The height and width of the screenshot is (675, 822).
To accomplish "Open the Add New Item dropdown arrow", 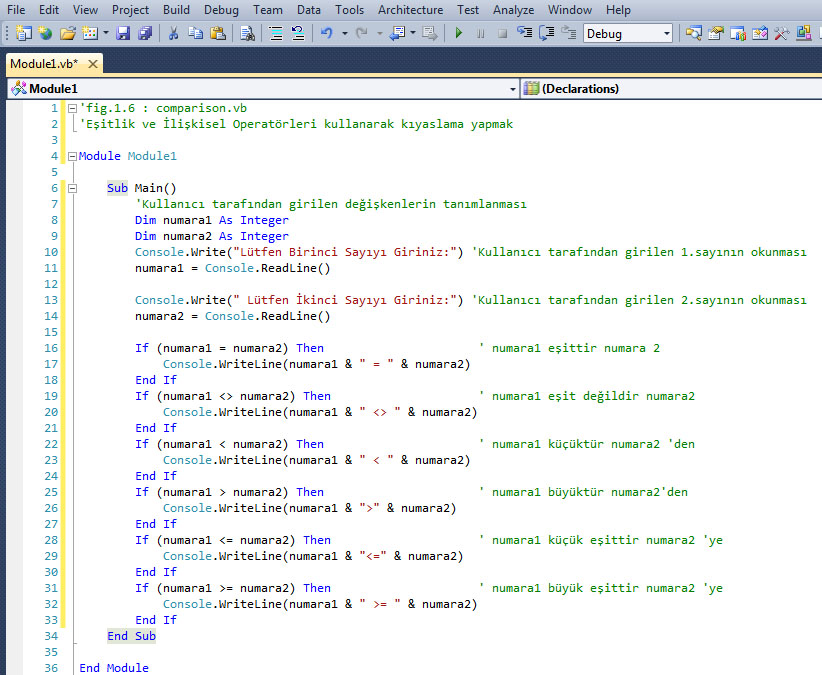I will coord(106,34).
